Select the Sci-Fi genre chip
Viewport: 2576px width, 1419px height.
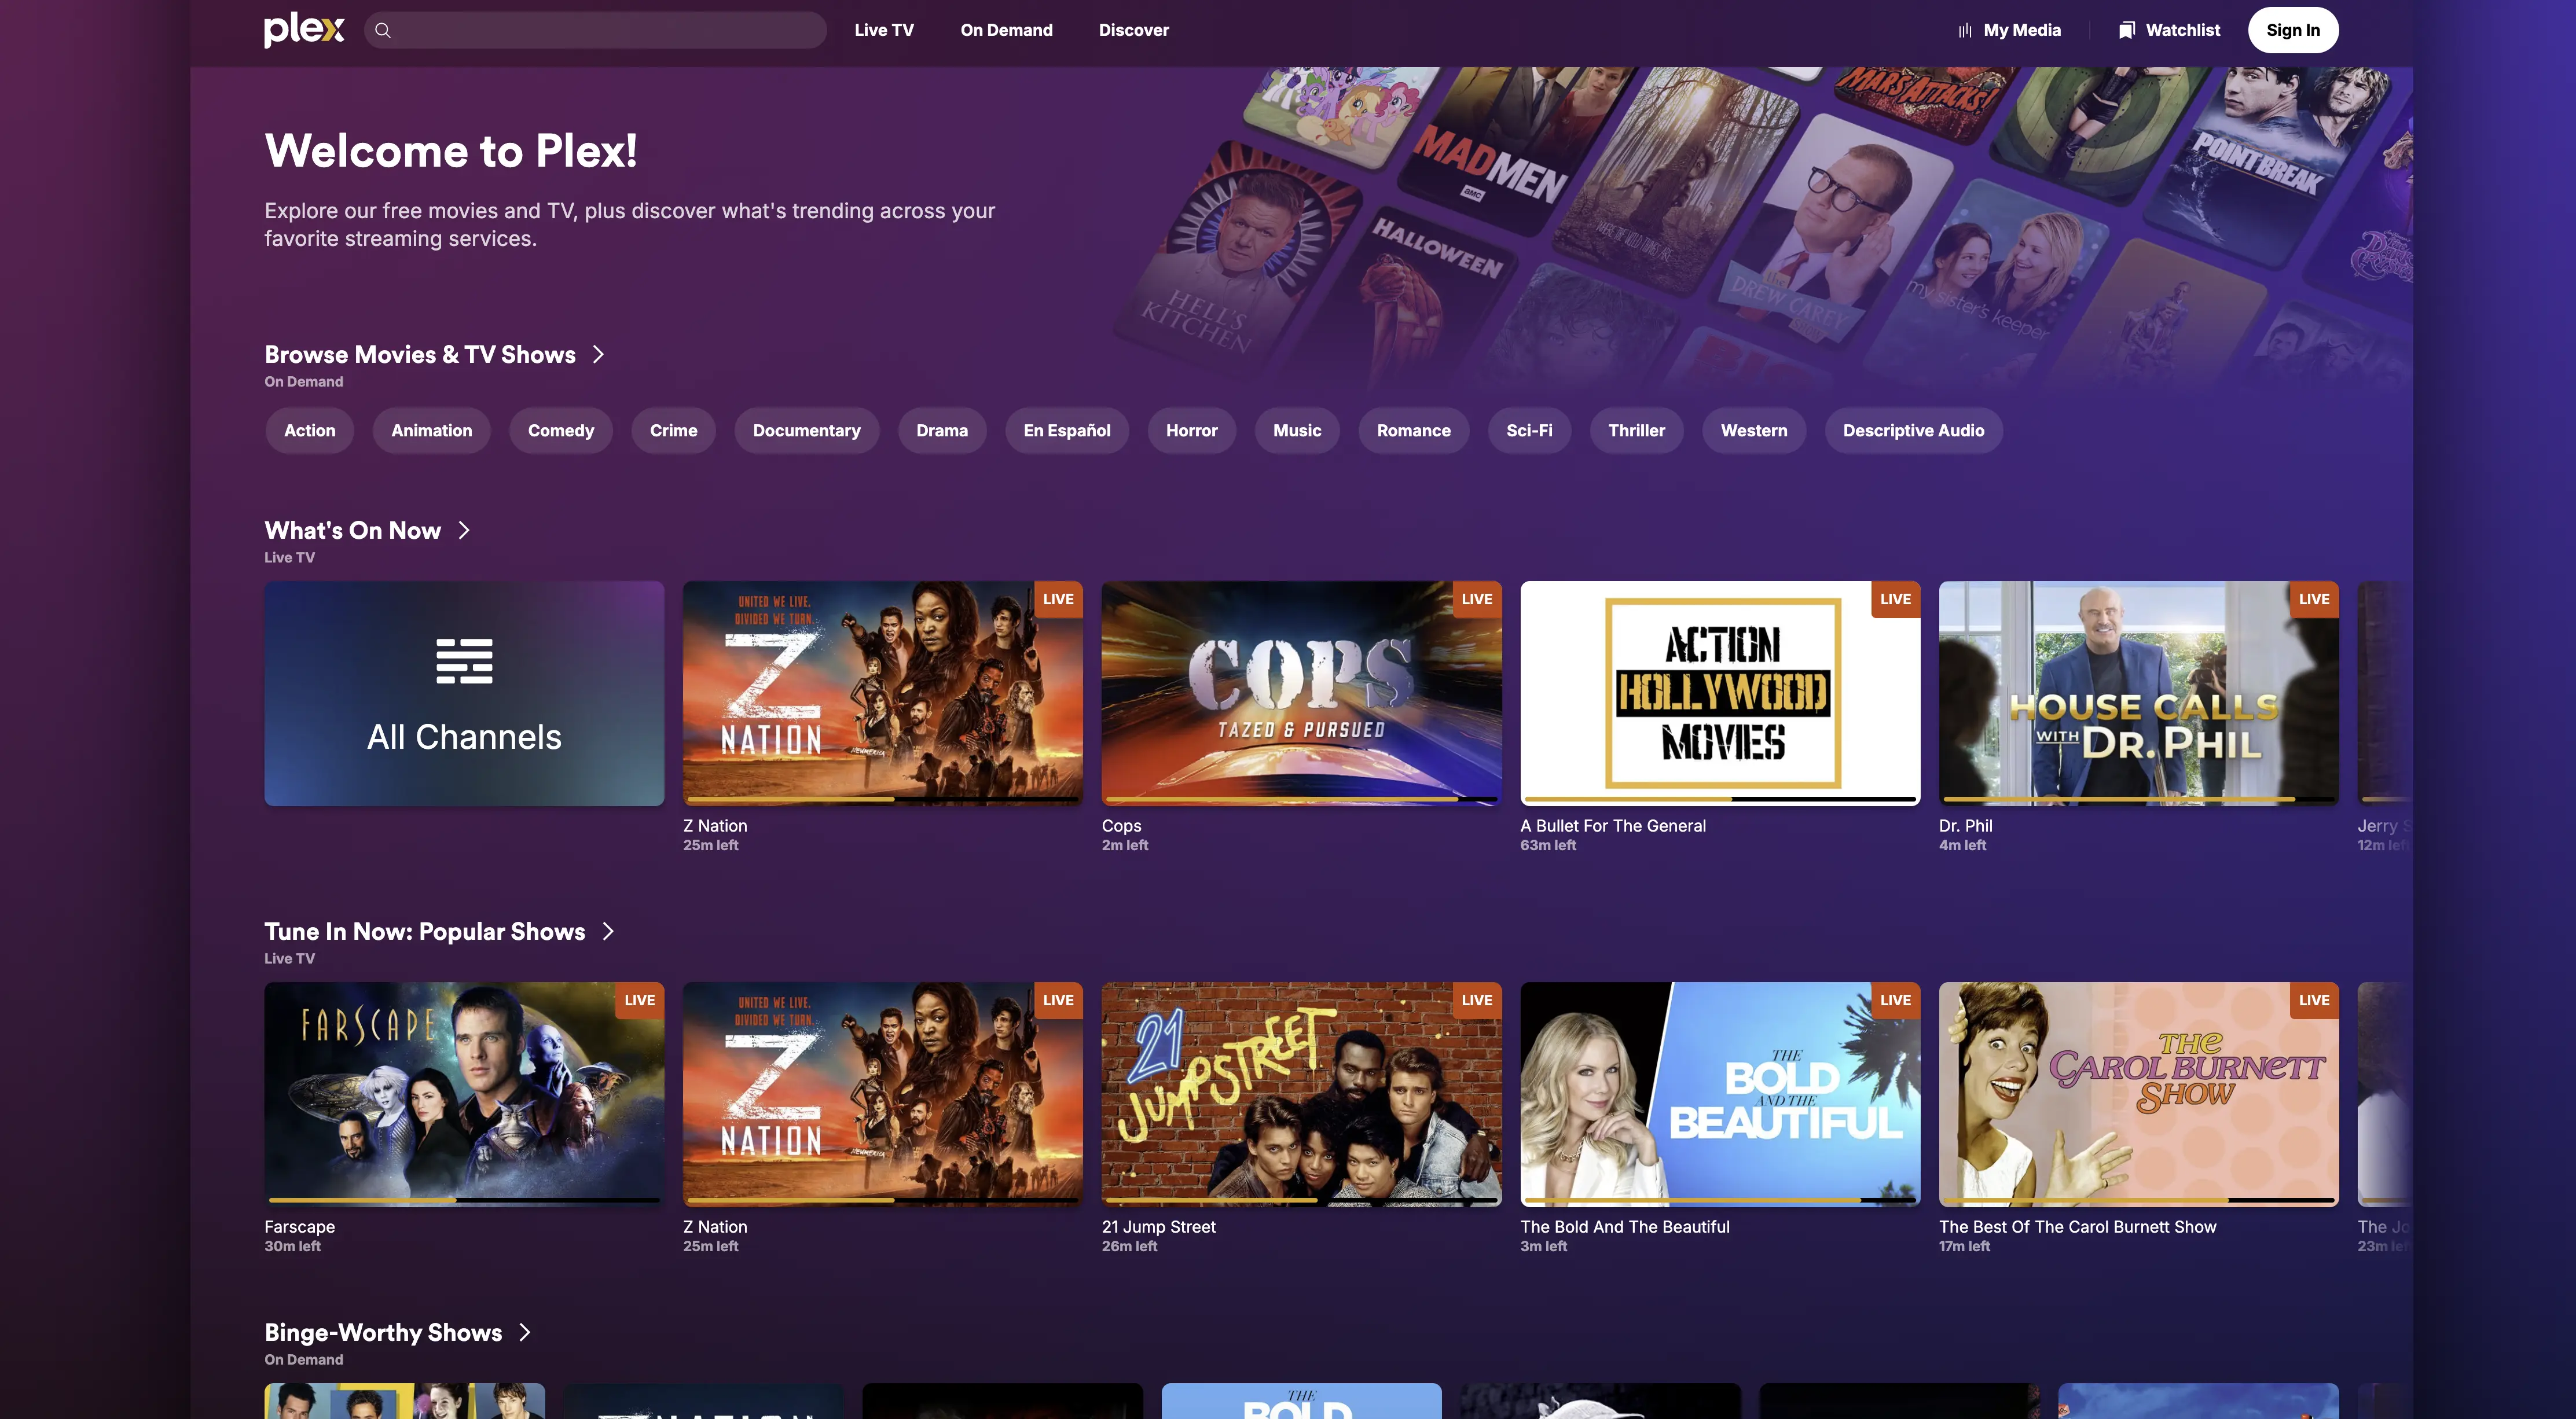(1529, 430)
